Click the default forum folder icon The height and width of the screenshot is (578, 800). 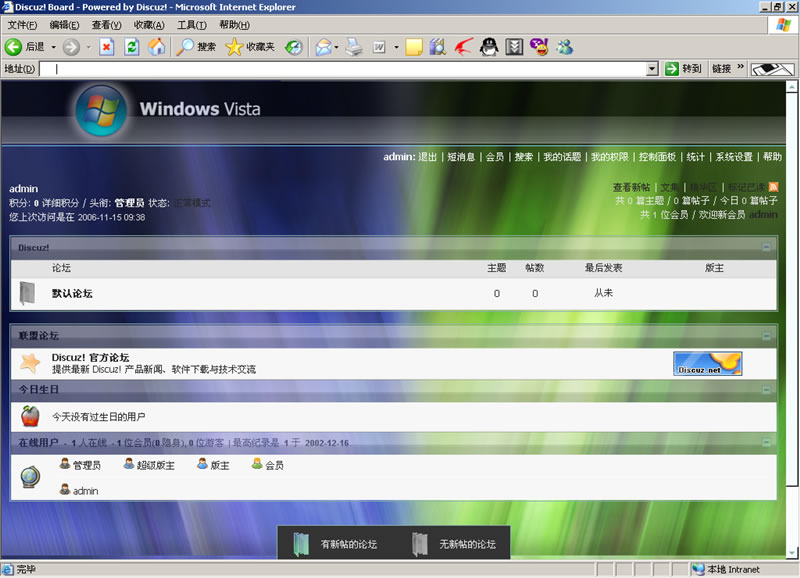[x=27, y=293]
